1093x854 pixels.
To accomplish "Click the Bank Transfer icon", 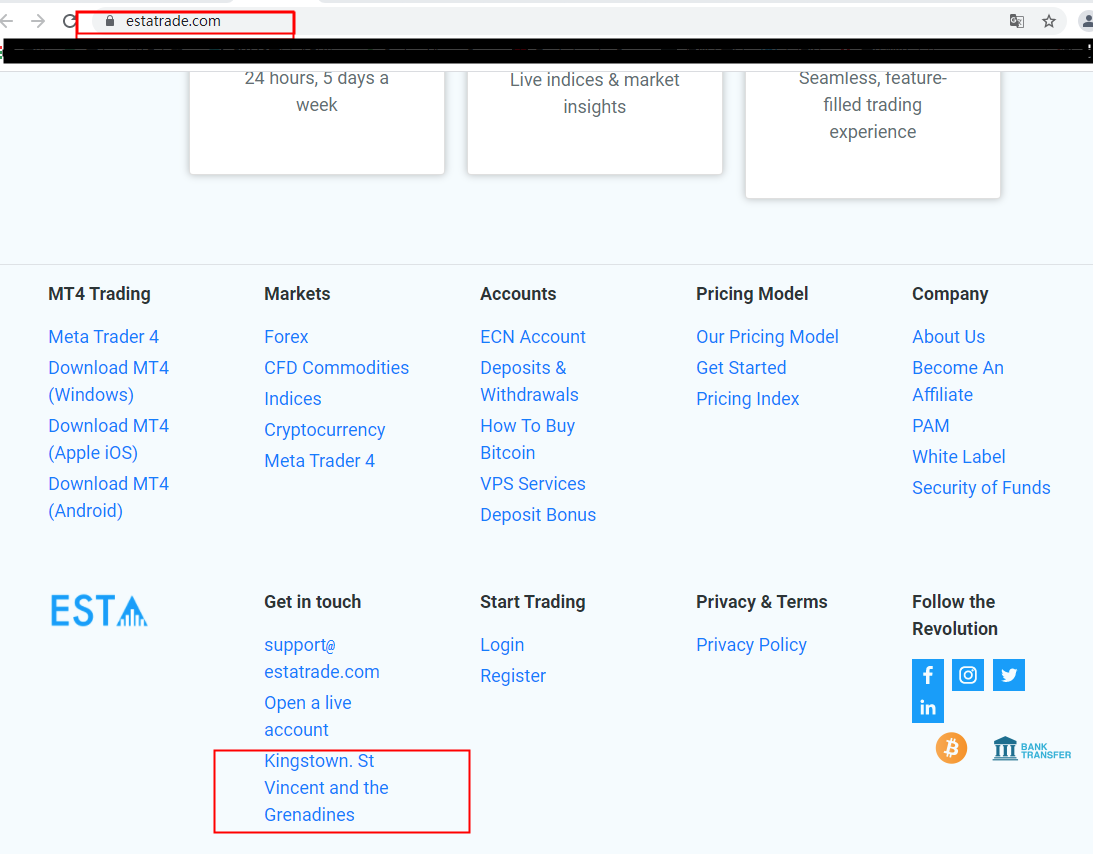I will [1032, 749].
